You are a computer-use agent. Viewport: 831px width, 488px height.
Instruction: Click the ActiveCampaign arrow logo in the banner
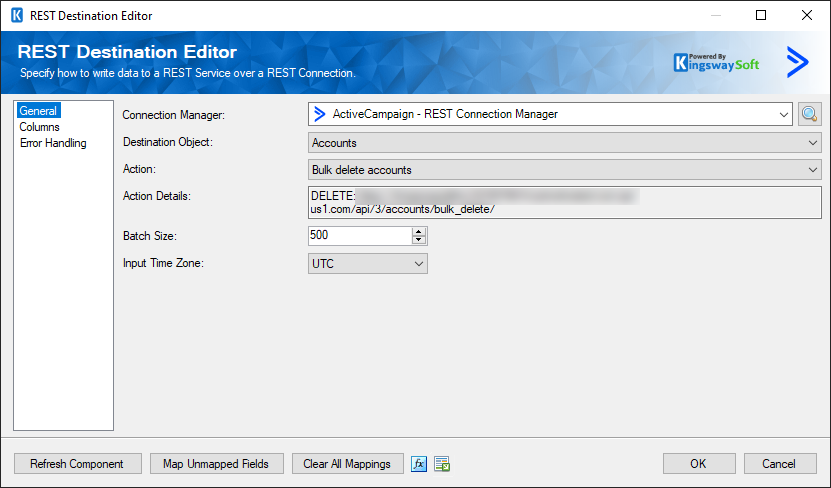[797, 62]
